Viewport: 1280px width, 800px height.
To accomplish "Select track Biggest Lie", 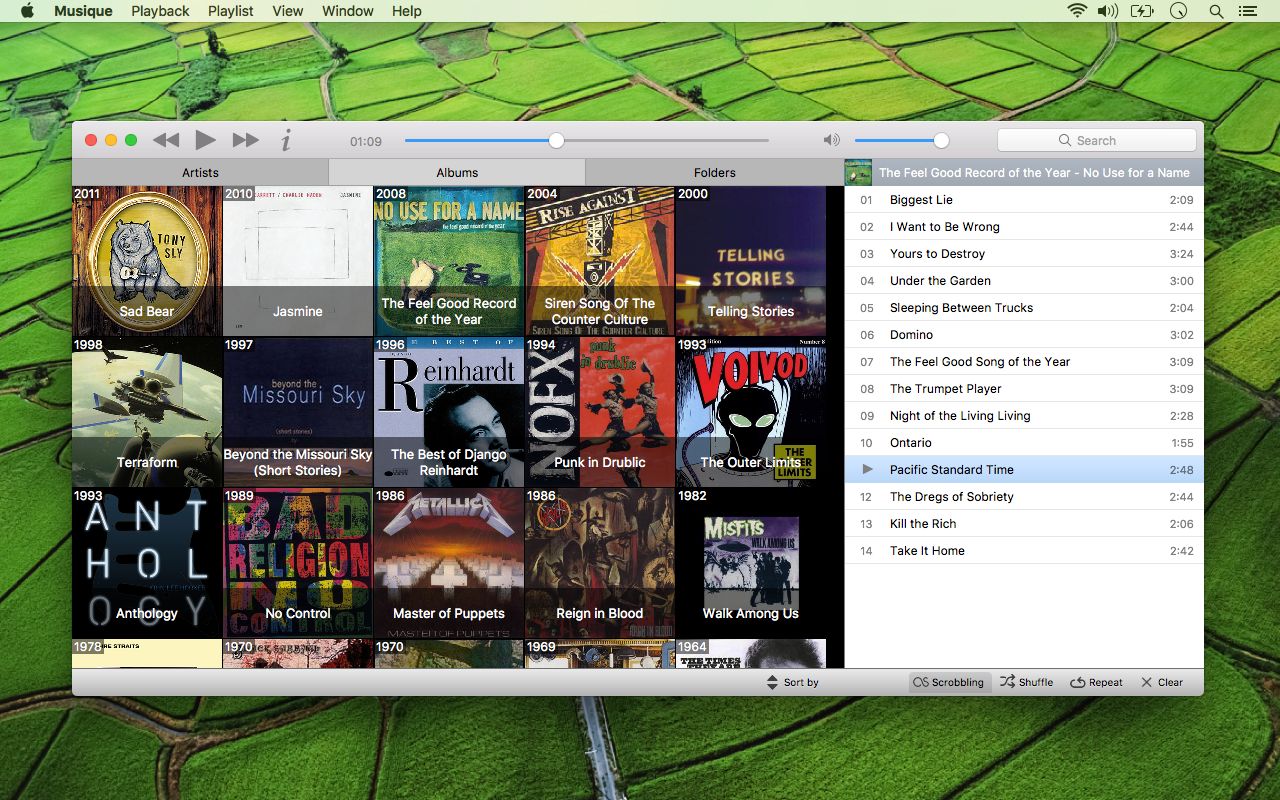I will 1024,199.
